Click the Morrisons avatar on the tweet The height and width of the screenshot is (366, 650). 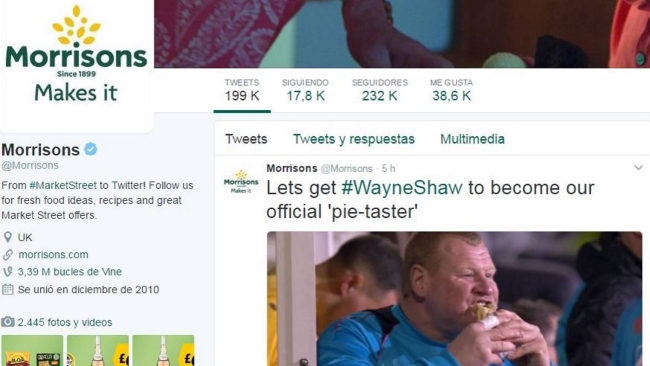click(241, 181)
